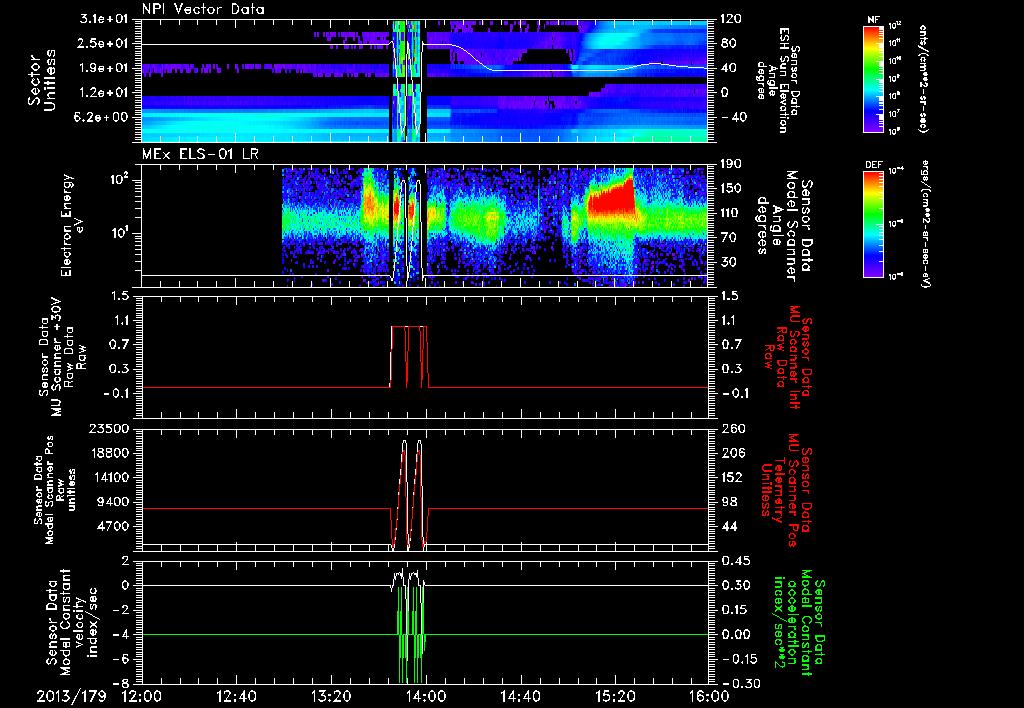Click the green Model Constant acceleration title
Image resolution: width=1024 pixels, height=708 pixels.
pyautogui.click(x=799, y=622)
